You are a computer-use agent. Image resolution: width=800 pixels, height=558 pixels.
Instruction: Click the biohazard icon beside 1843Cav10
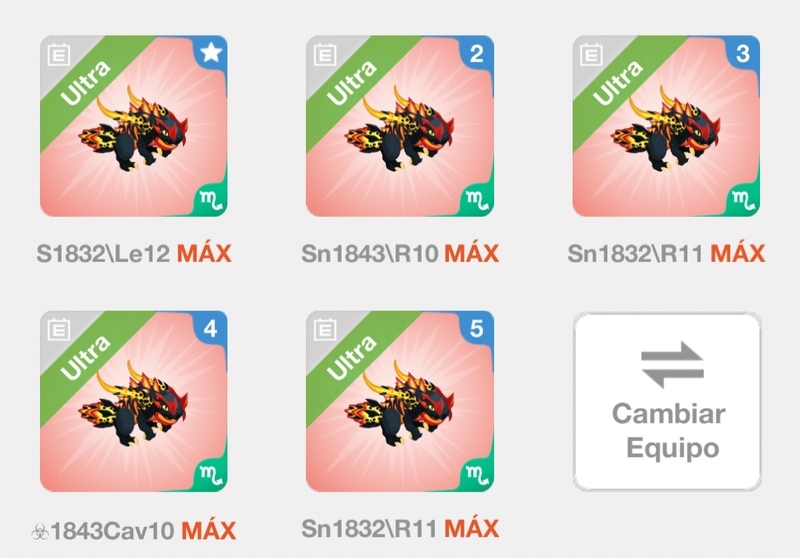click(x=40, y=532)
